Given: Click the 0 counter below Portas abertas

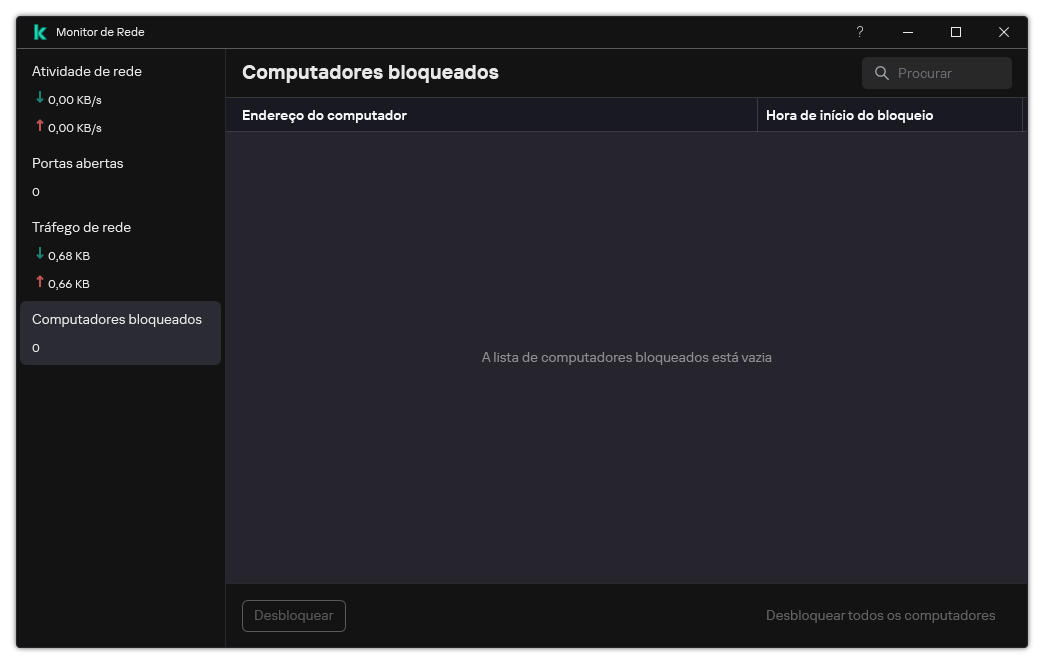Looking at the screenshot, I should tap(36, 191).
